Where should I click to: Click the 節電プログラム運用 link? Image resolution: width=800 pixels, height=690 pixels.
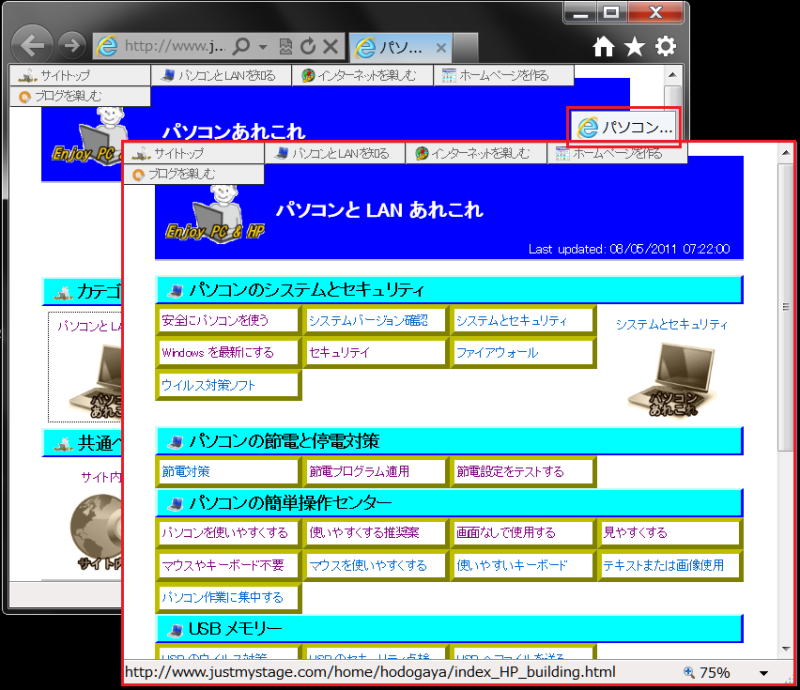tap(359, 471)
